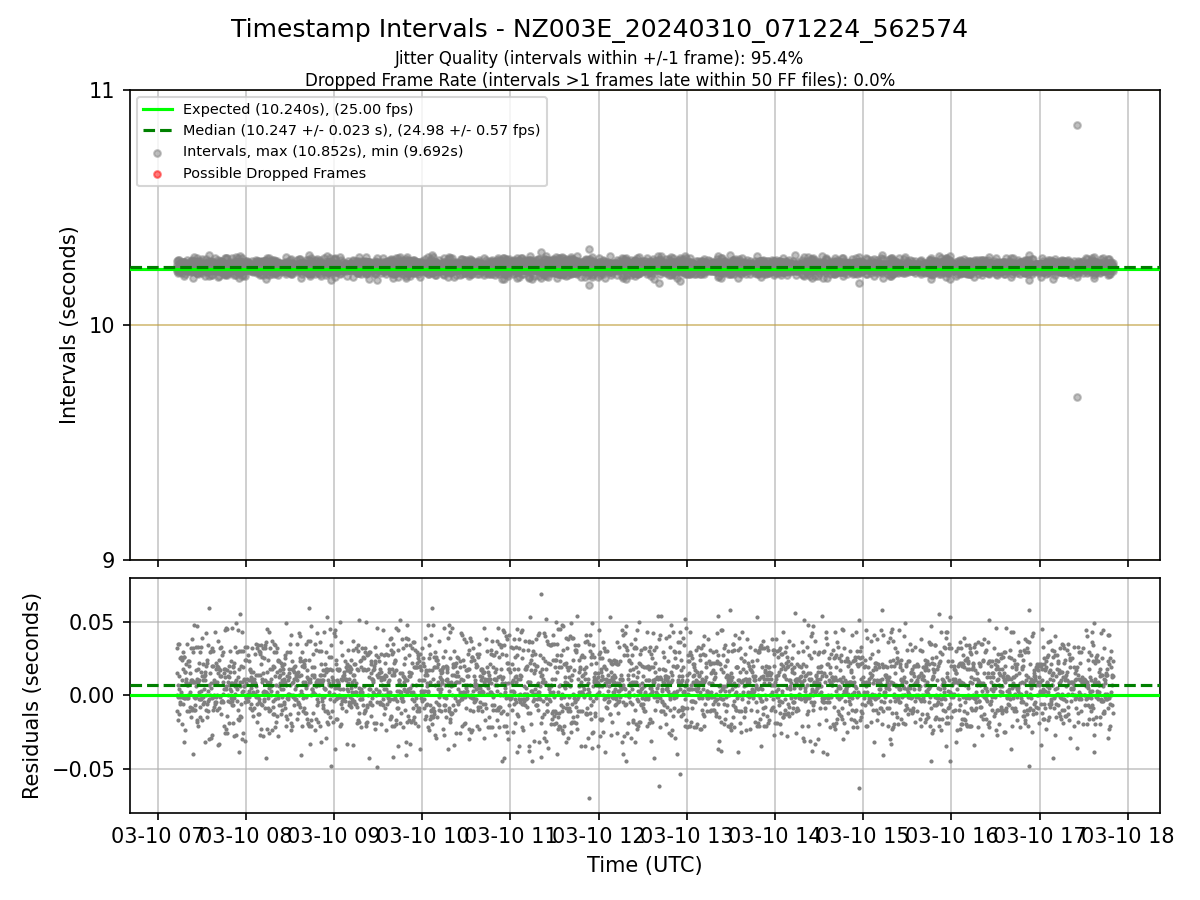Image resolution: width=1200 pixels, height=900 pixels.
Task: Click the residuals tick label '−0.05'
Action: coord(84,769)
